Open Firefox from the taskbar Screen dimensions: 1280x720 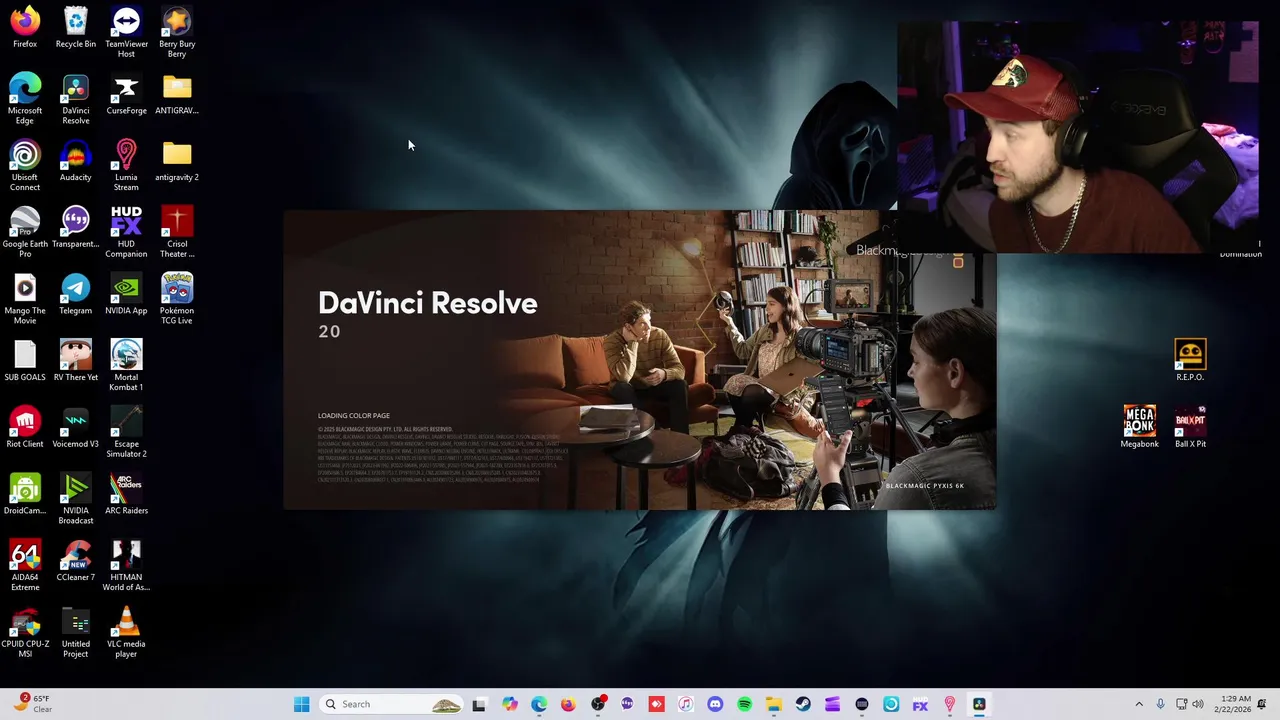pos(568,704)
